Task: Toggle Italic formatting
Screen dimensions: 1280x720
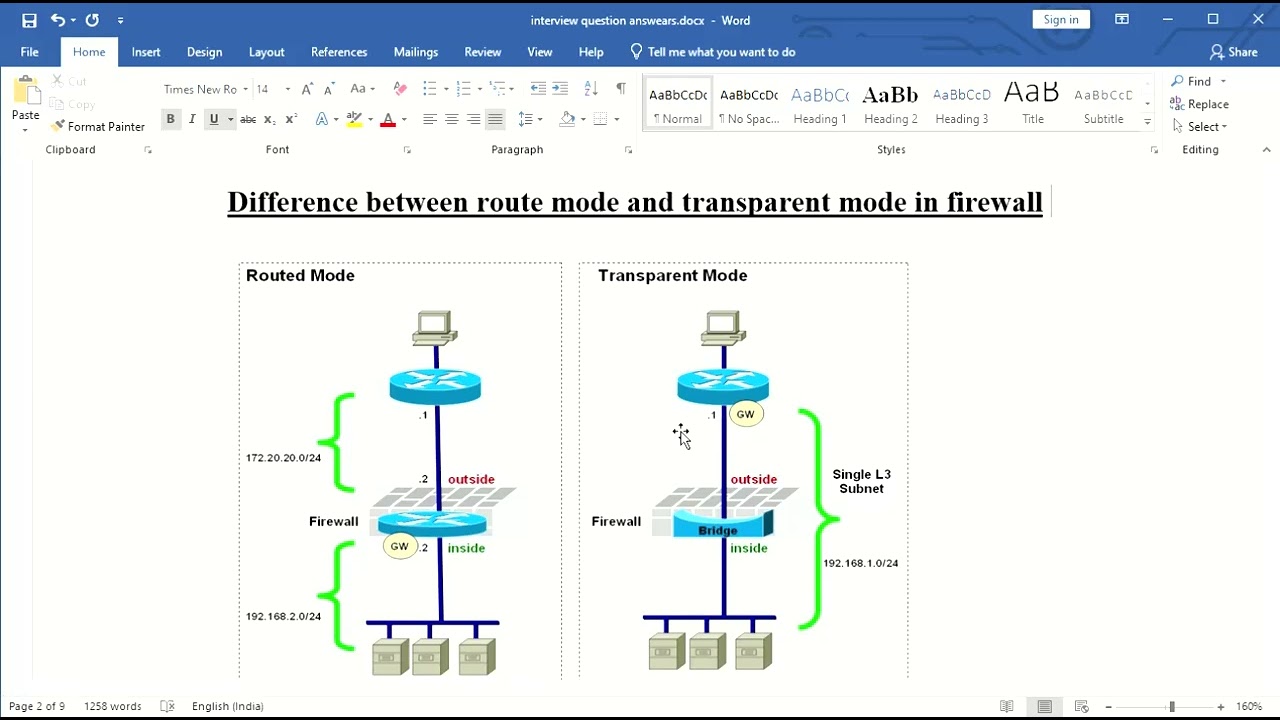Action: [192, 119]
